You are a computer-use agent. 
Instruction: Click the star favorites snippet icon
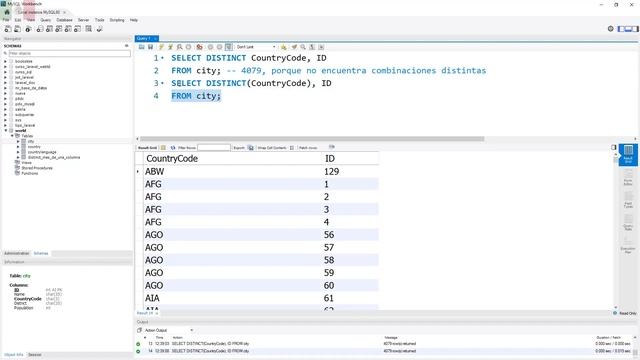click(284, 47)
